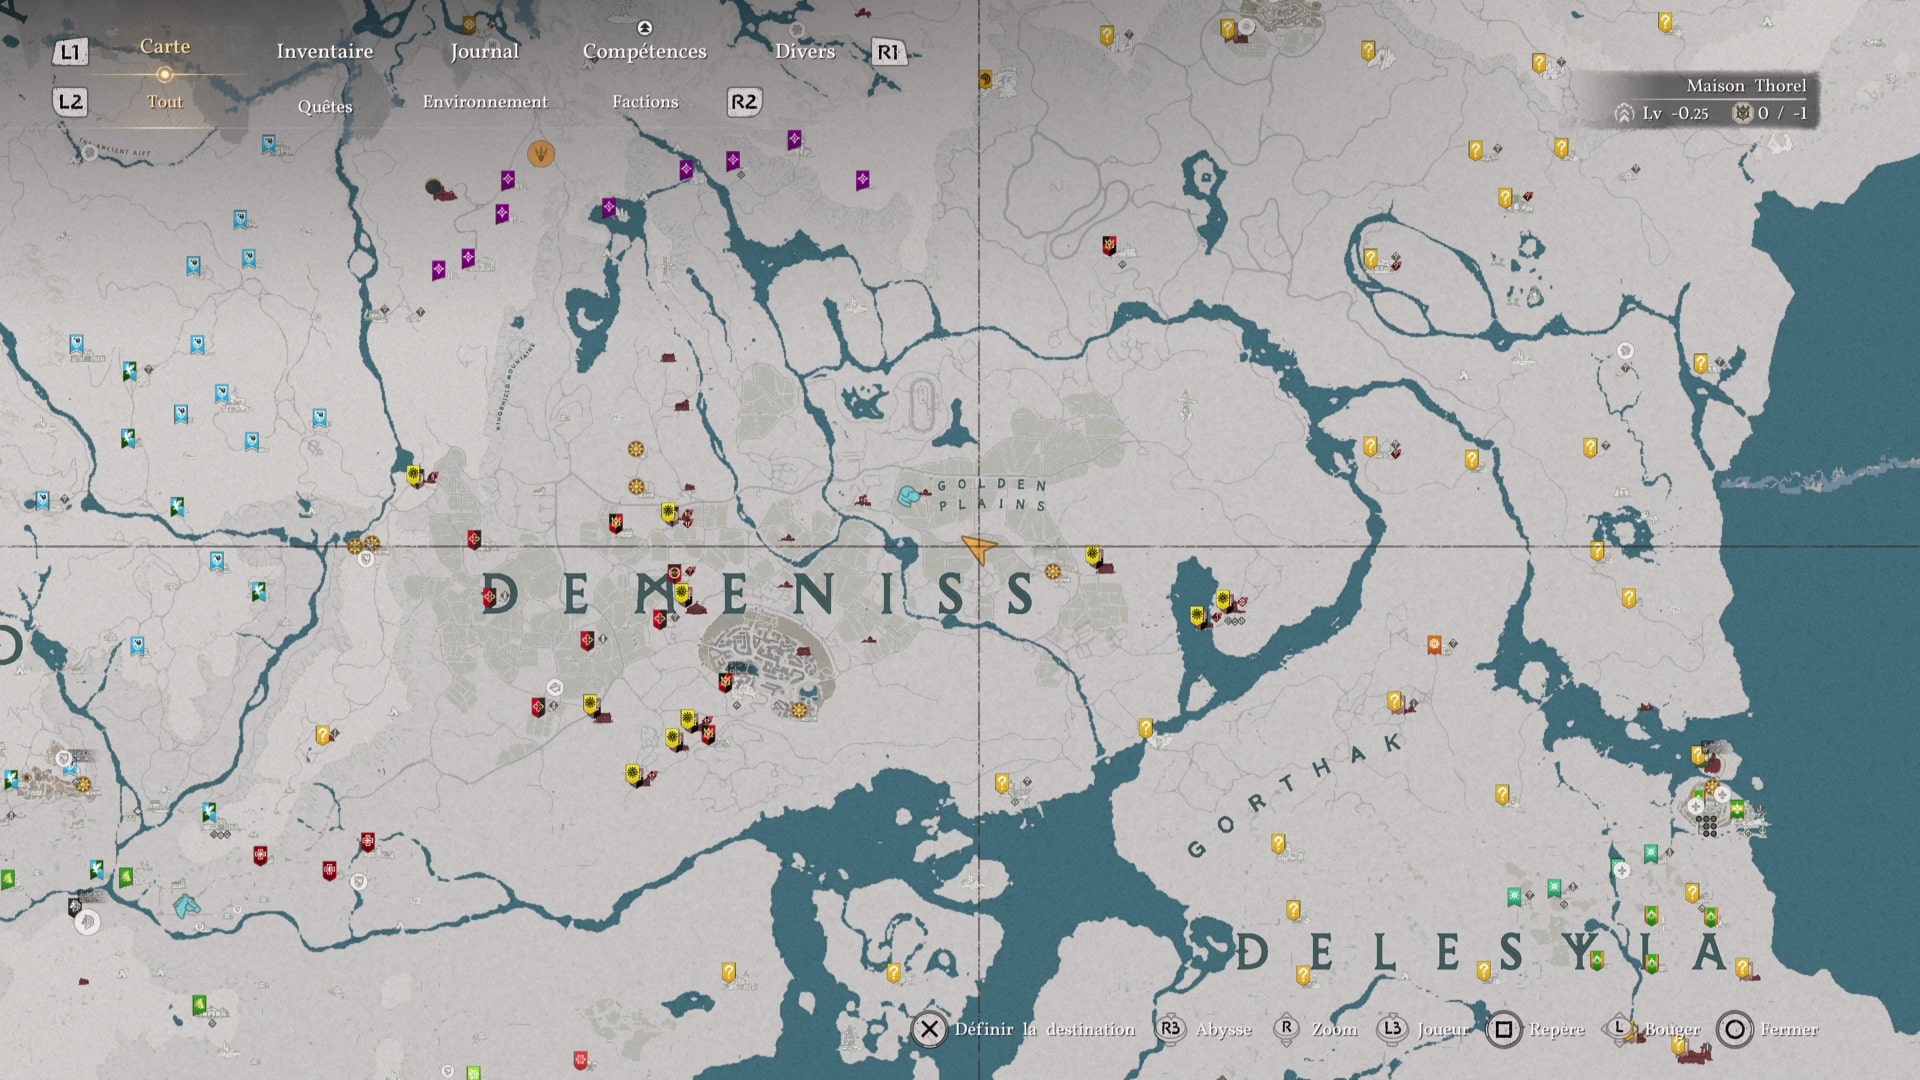Enable the Factions map filter

(x=645, y=102)
